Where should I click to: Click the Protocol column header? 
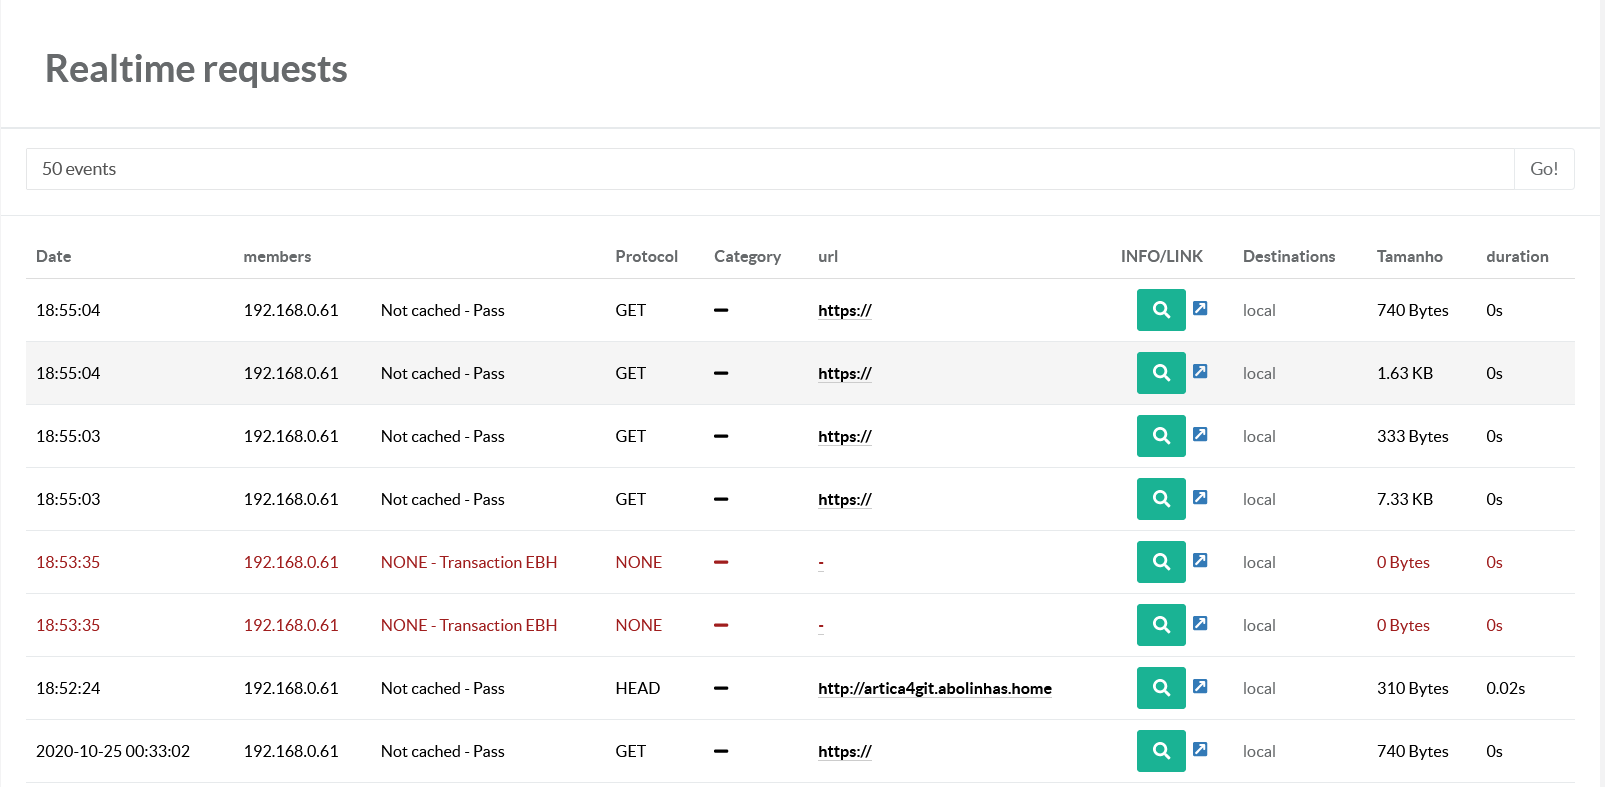tap(646, 256)
